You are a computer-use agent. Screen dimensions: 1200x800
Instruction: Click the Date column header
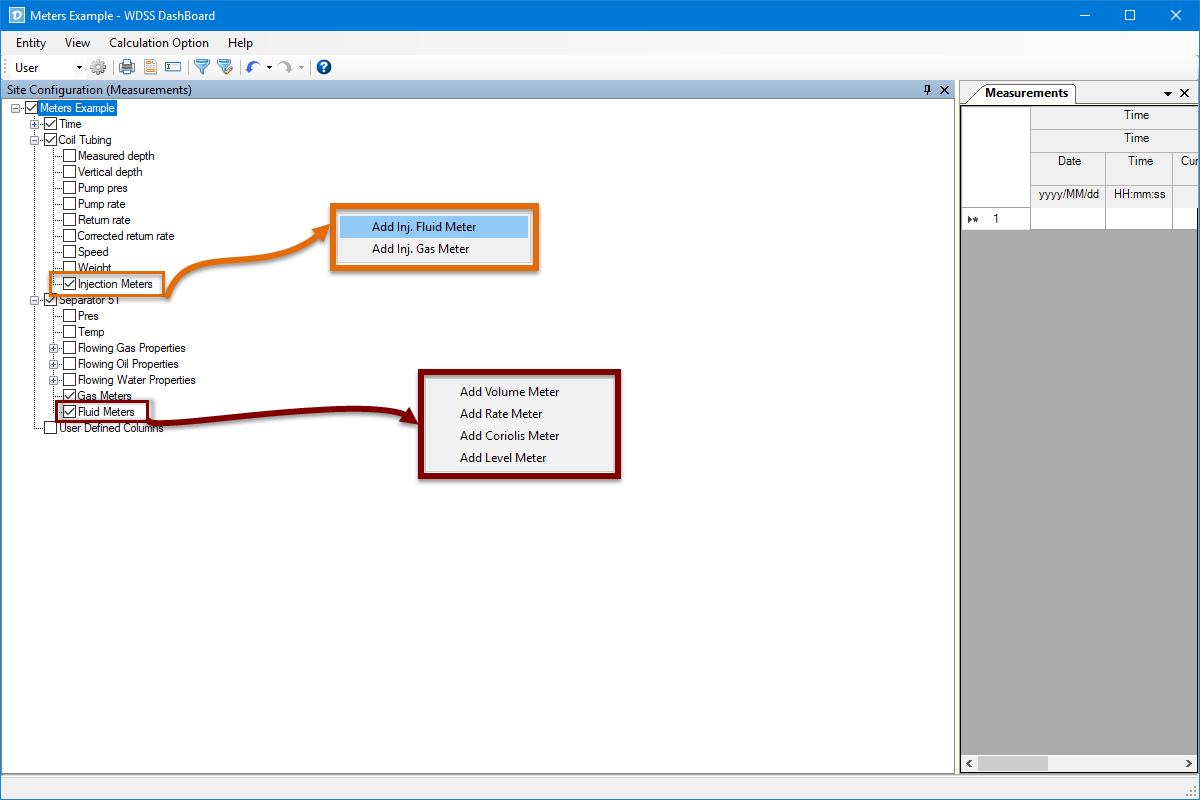click(x=1069, y=167)
